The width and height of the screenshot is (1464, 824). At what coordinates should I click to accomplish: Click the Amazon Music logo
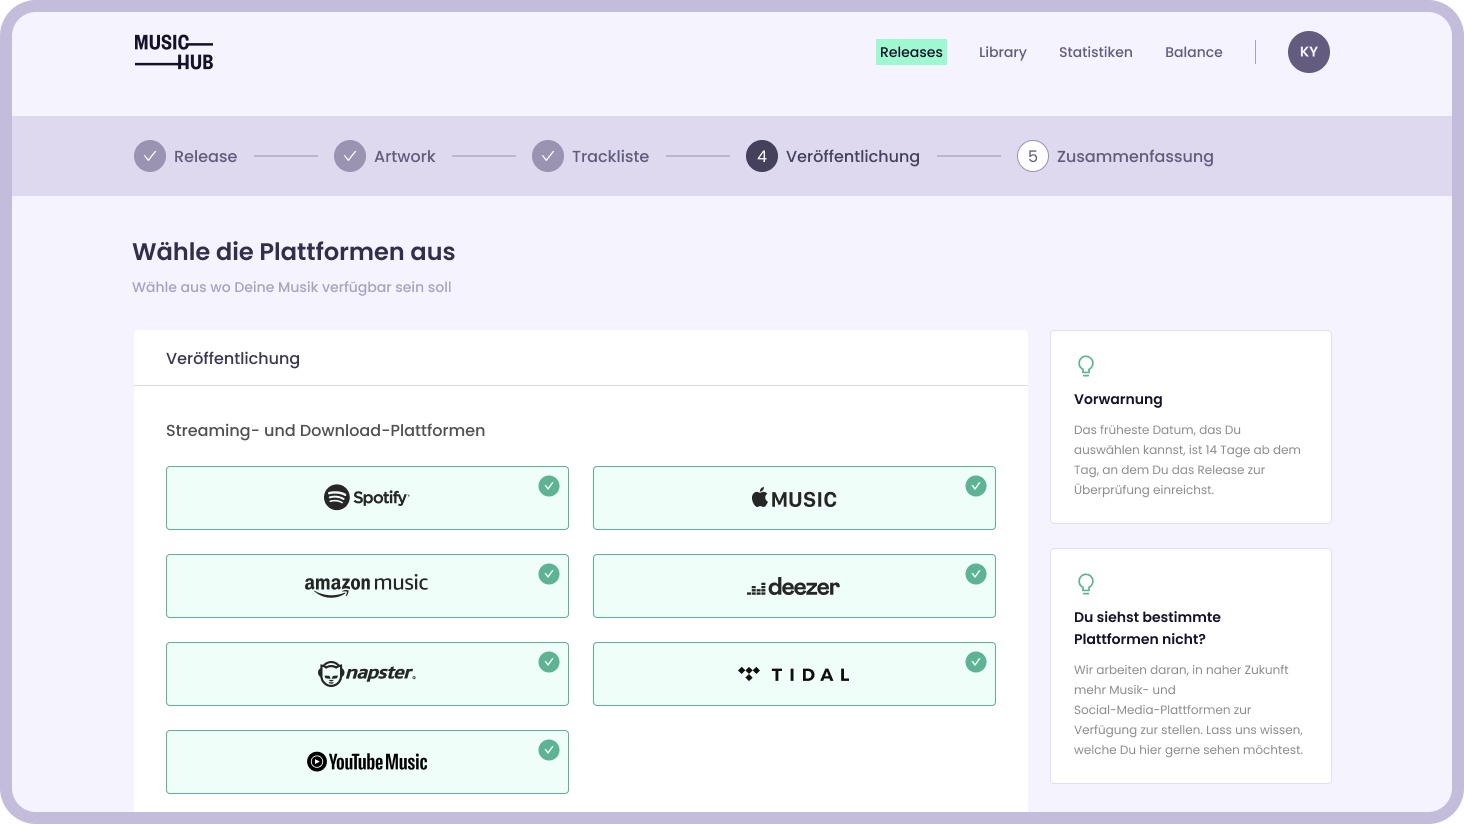pyautogui.click(x=367, y=586)
